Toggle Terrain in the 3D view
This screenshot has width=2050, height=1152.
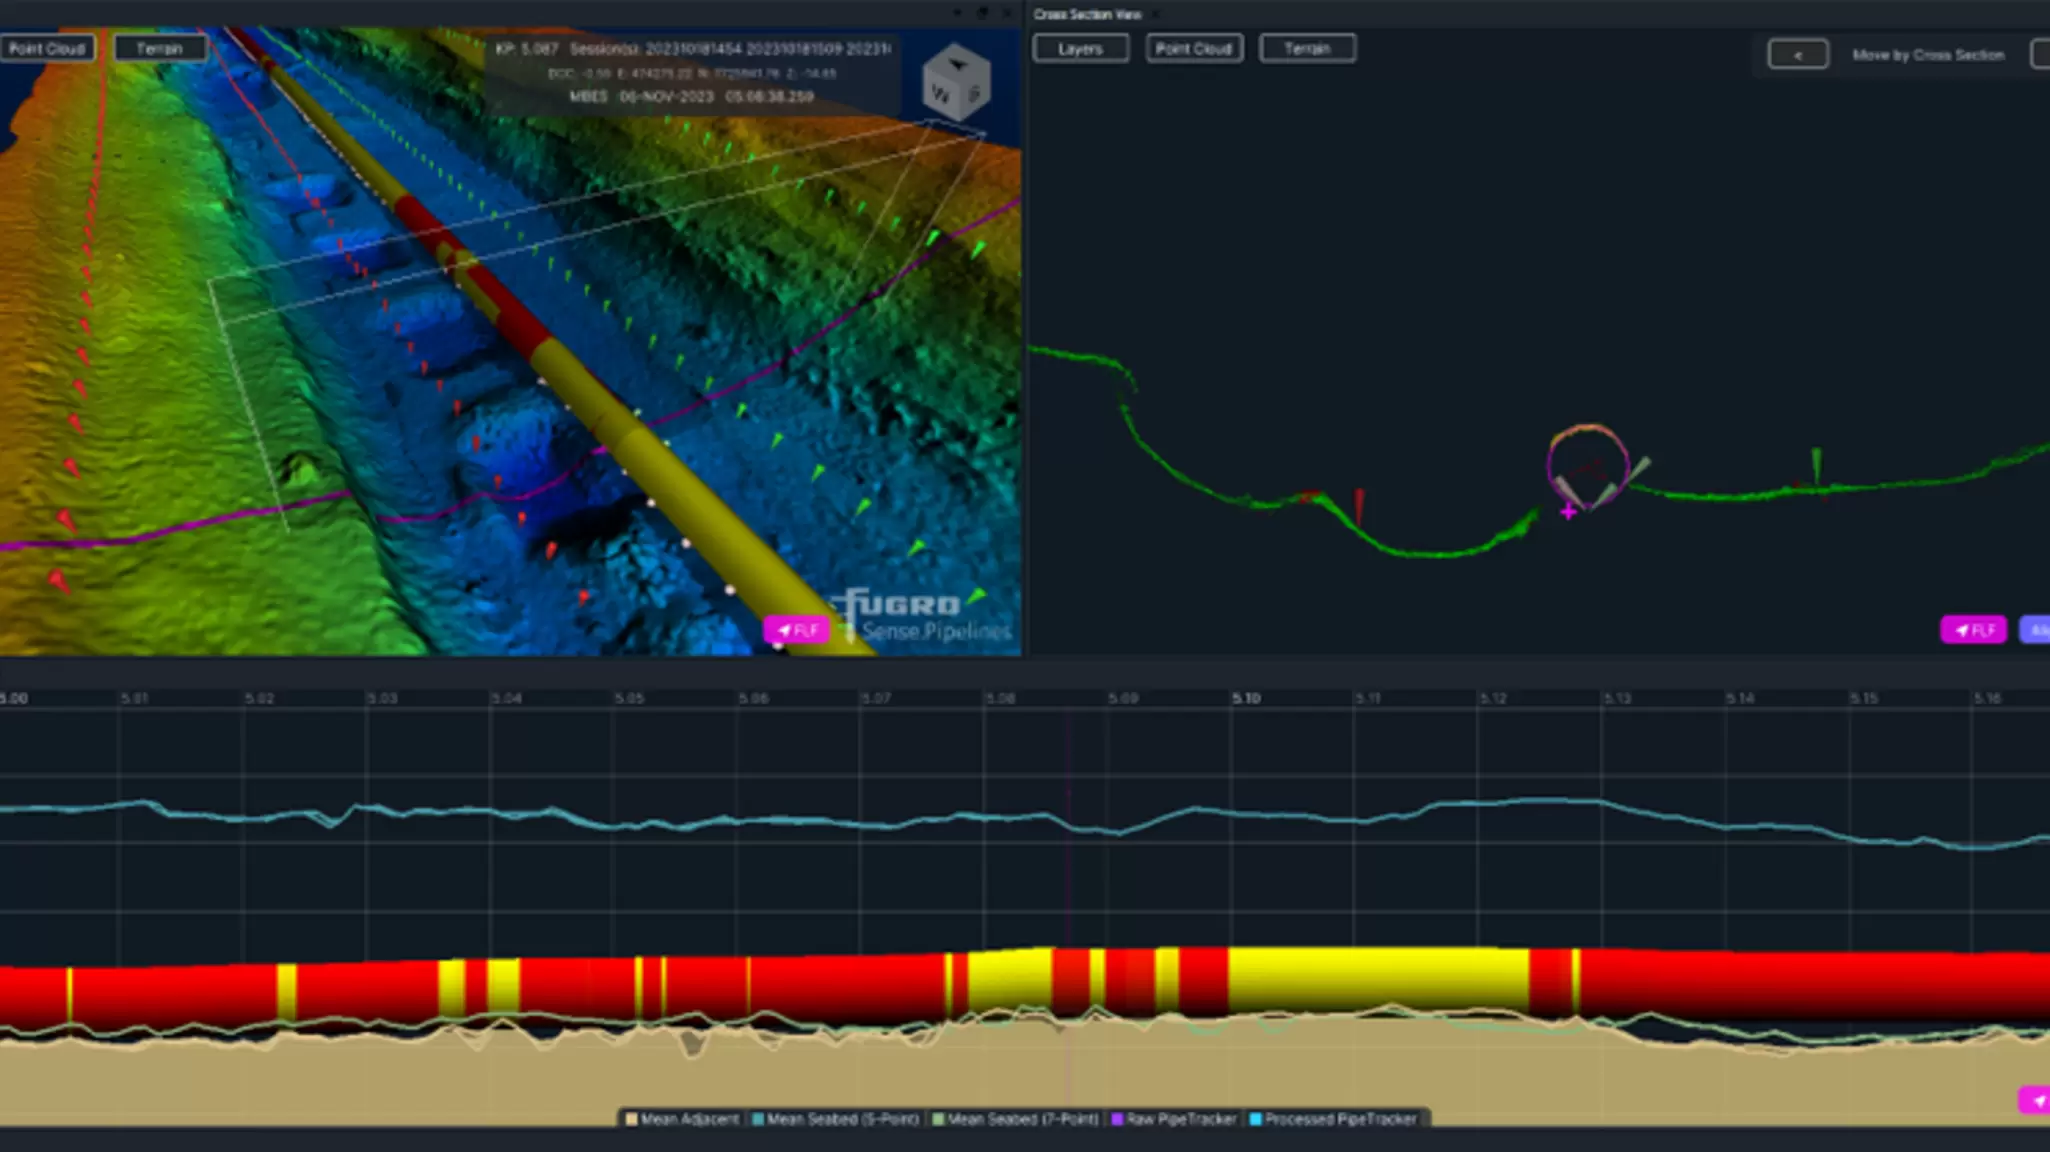[x=160, y=48]
